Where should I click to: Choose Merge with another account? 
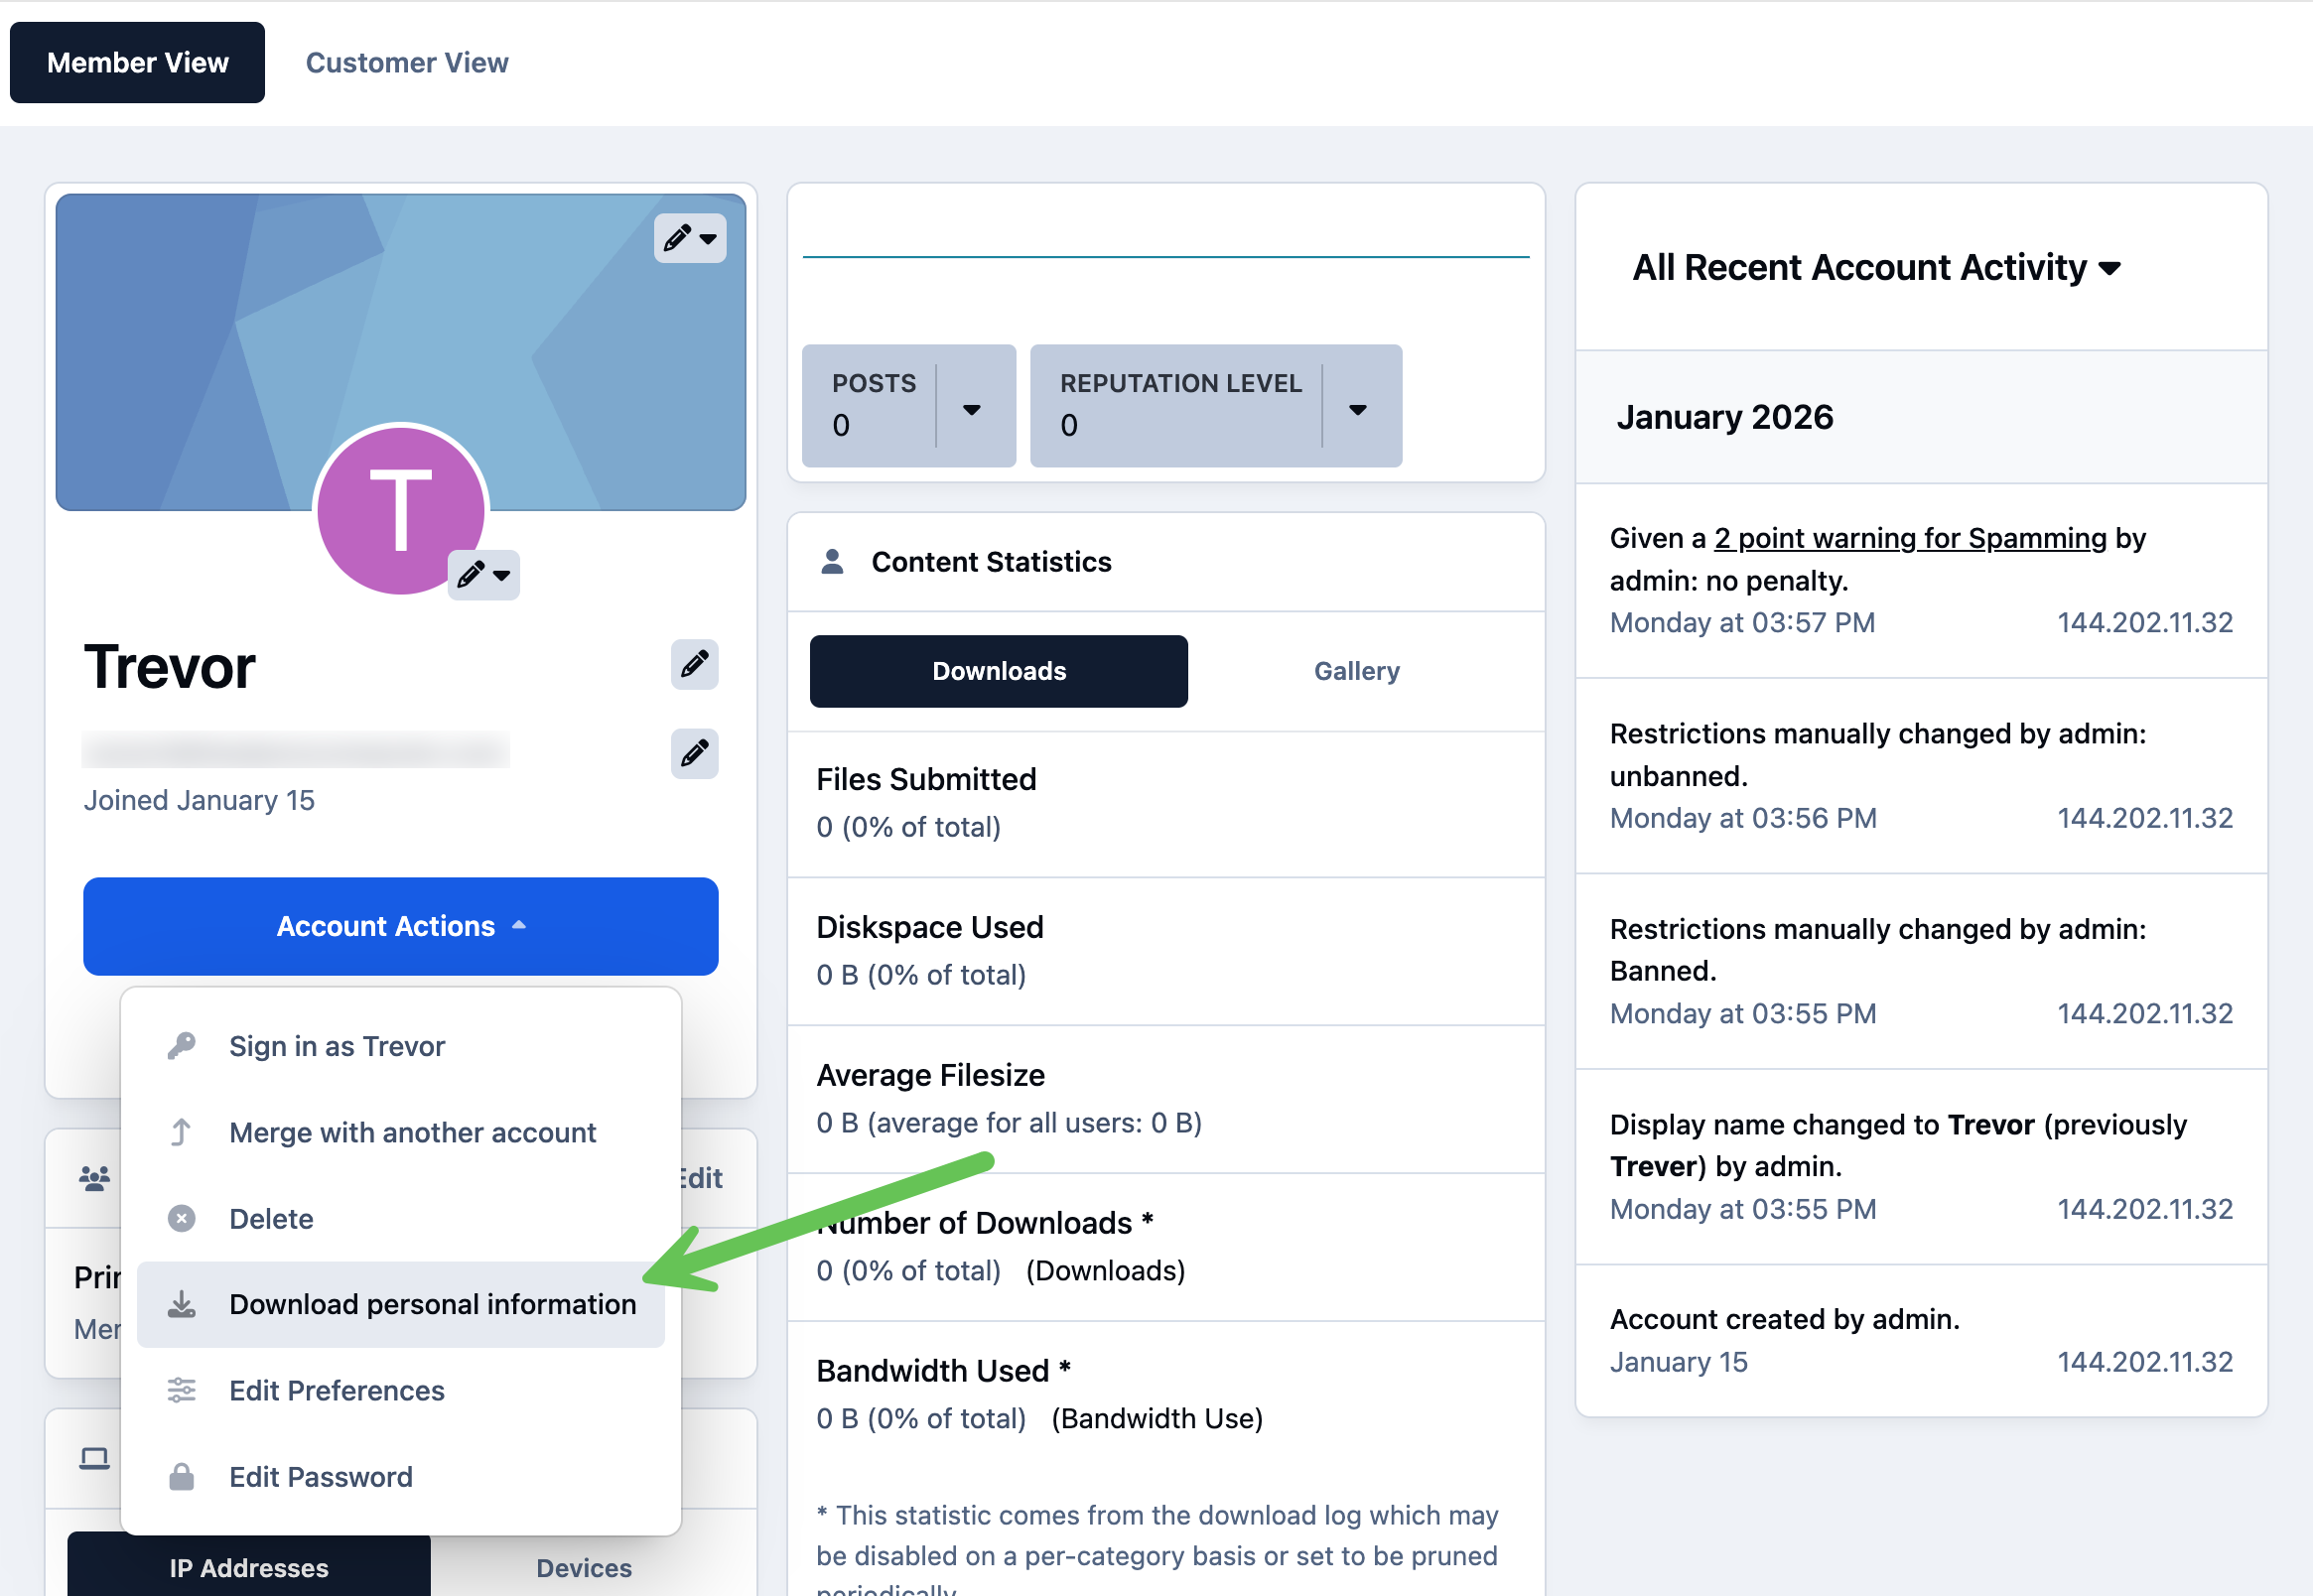coord(401,1132)
